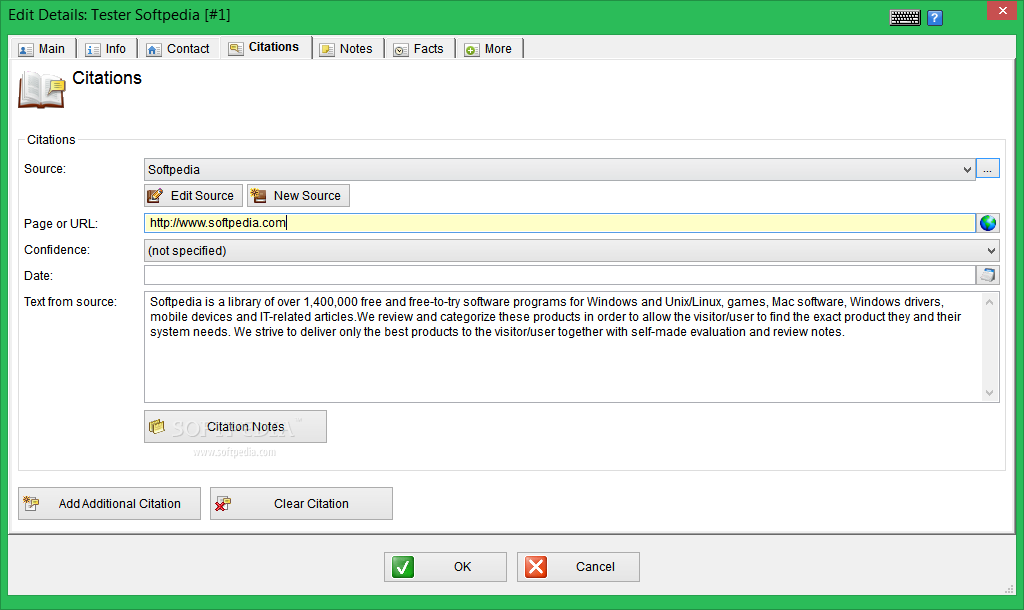The width and height of the screenshot is (1024, 610).
Task: Open the Facts tab
Action: point(419,49)
